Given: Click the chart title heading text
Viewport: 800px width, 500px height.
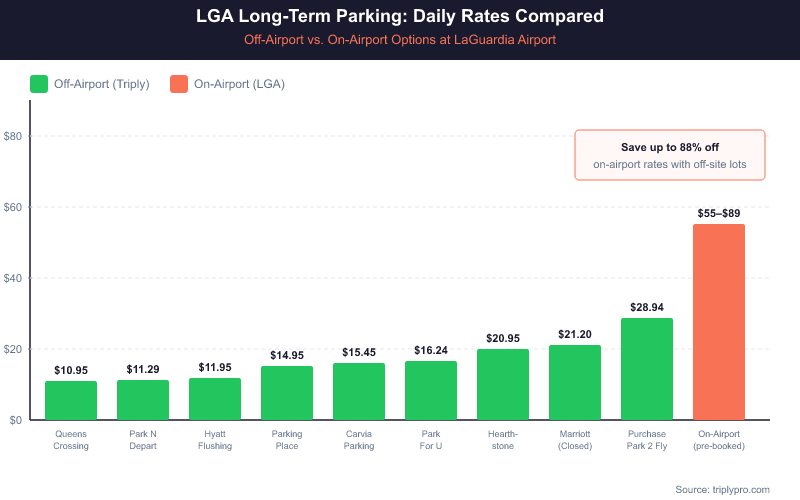Looking at the screenshot, I should [400, 17].
